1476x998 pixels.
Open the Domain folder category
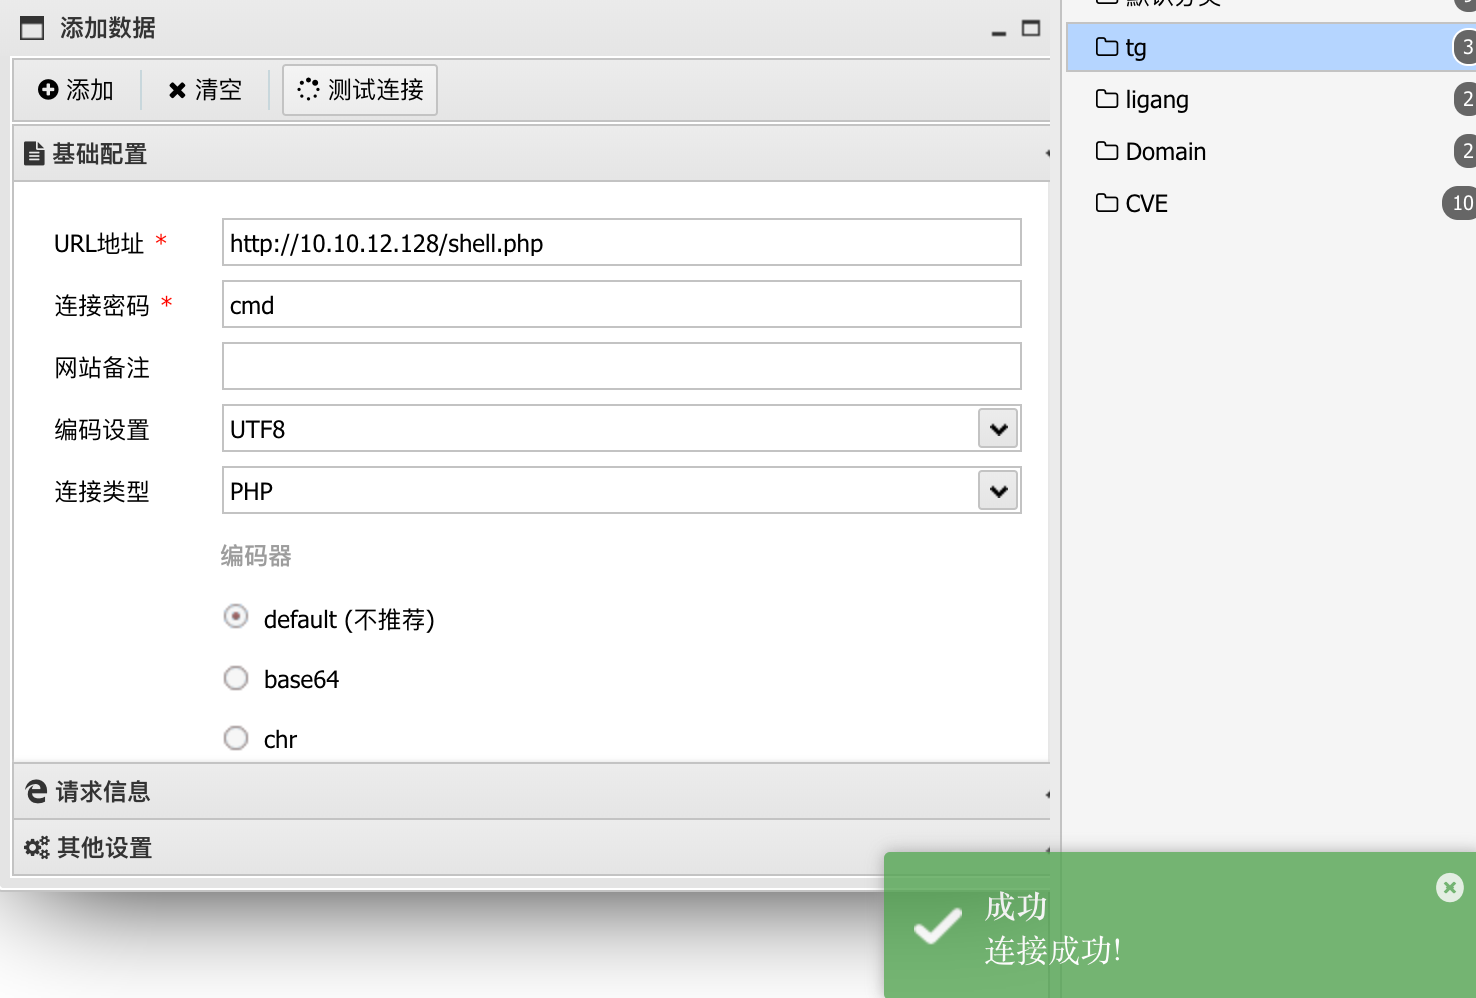click(1165, 151)
